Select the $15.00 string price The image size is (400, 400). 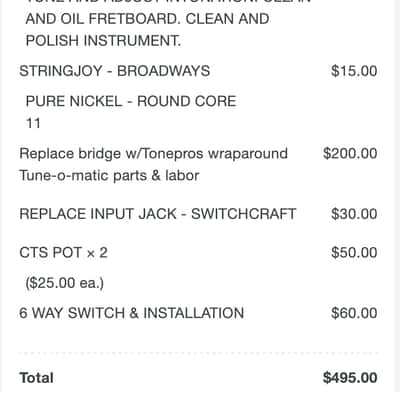354,71
